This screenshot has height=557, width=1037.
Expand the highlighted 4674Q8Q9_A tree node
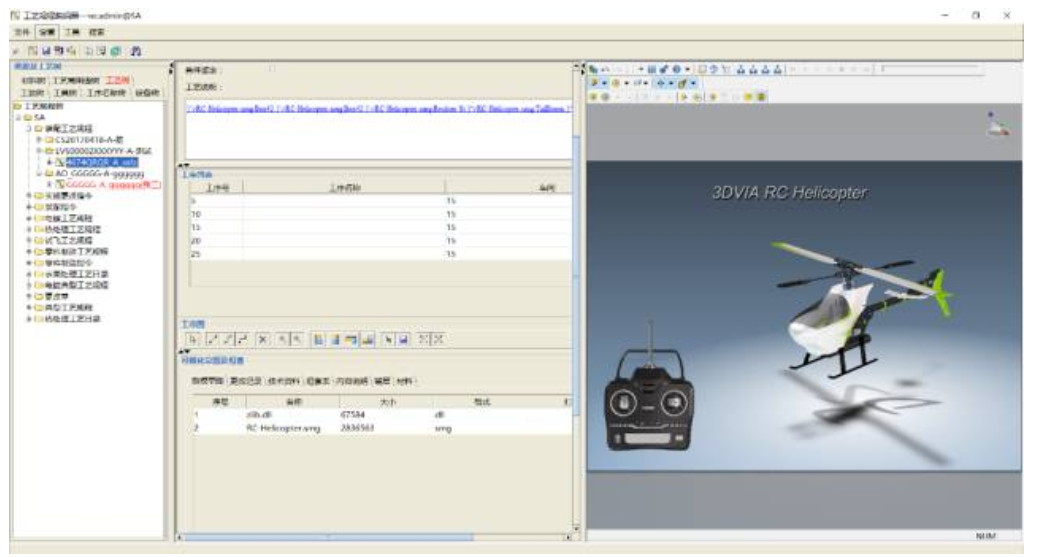[x=50, y=162]
